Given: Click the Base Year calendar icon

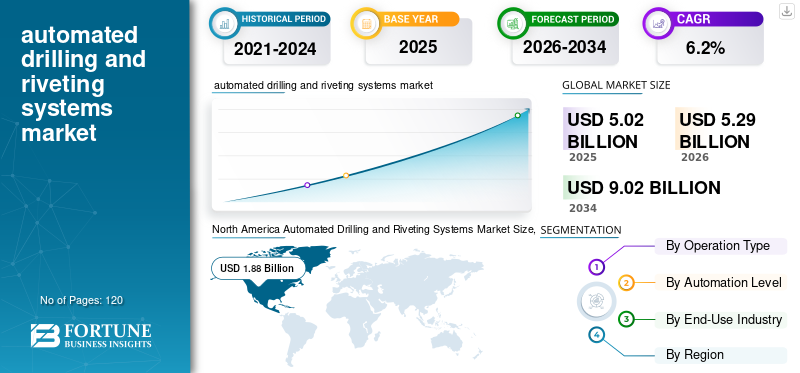Looking at the screenshot, I should (366, 23).
